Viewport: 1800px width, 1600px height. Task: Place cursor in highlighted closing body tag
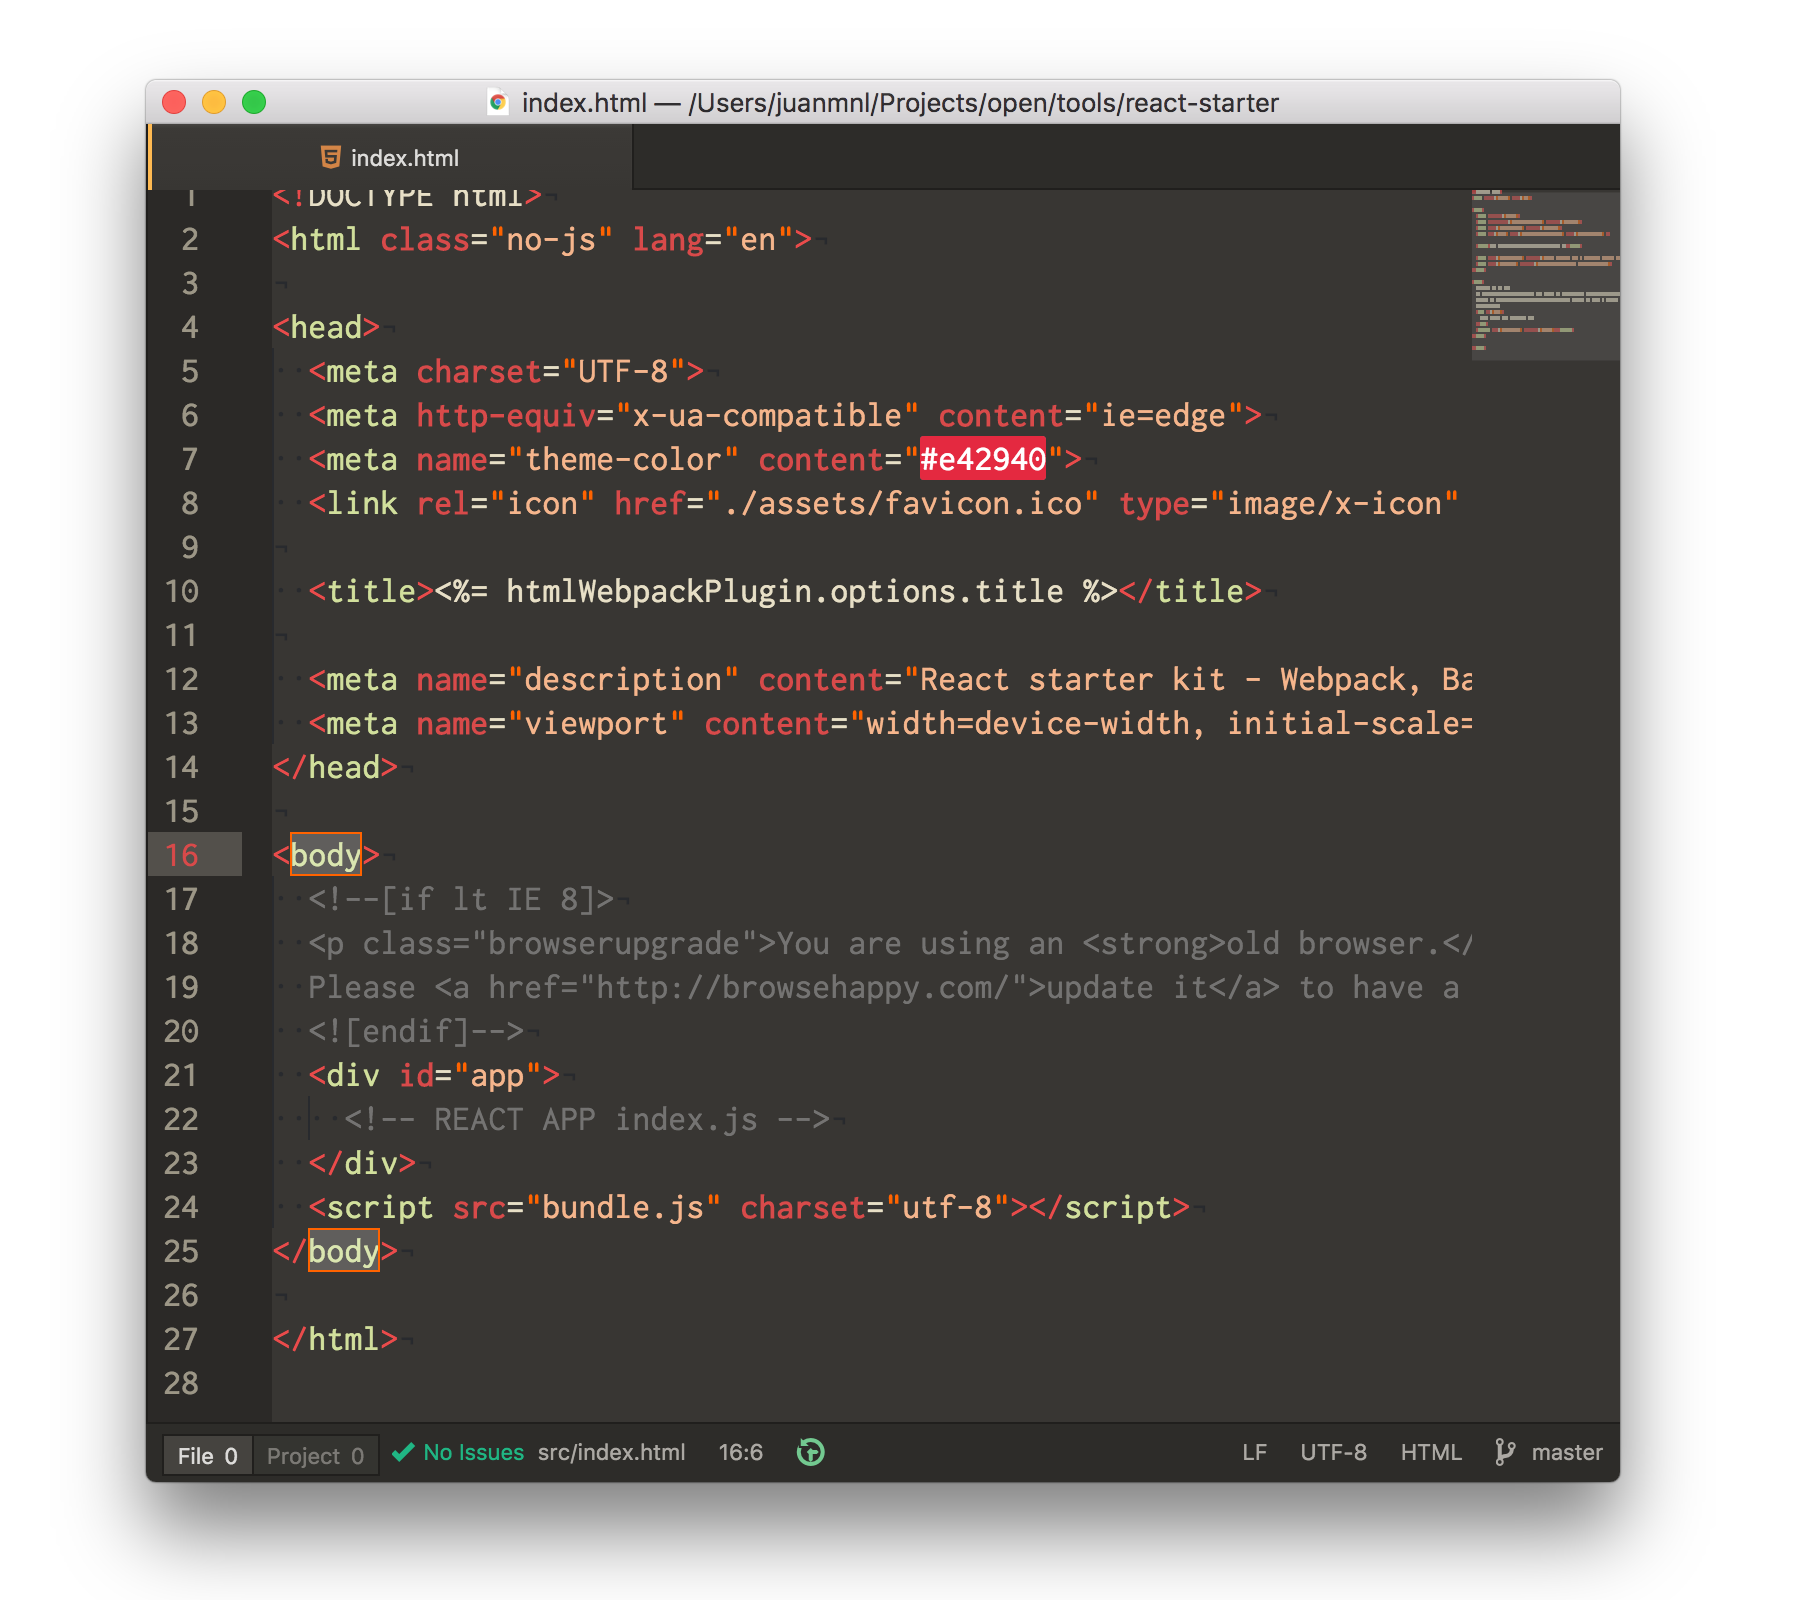click(344, 1251)
